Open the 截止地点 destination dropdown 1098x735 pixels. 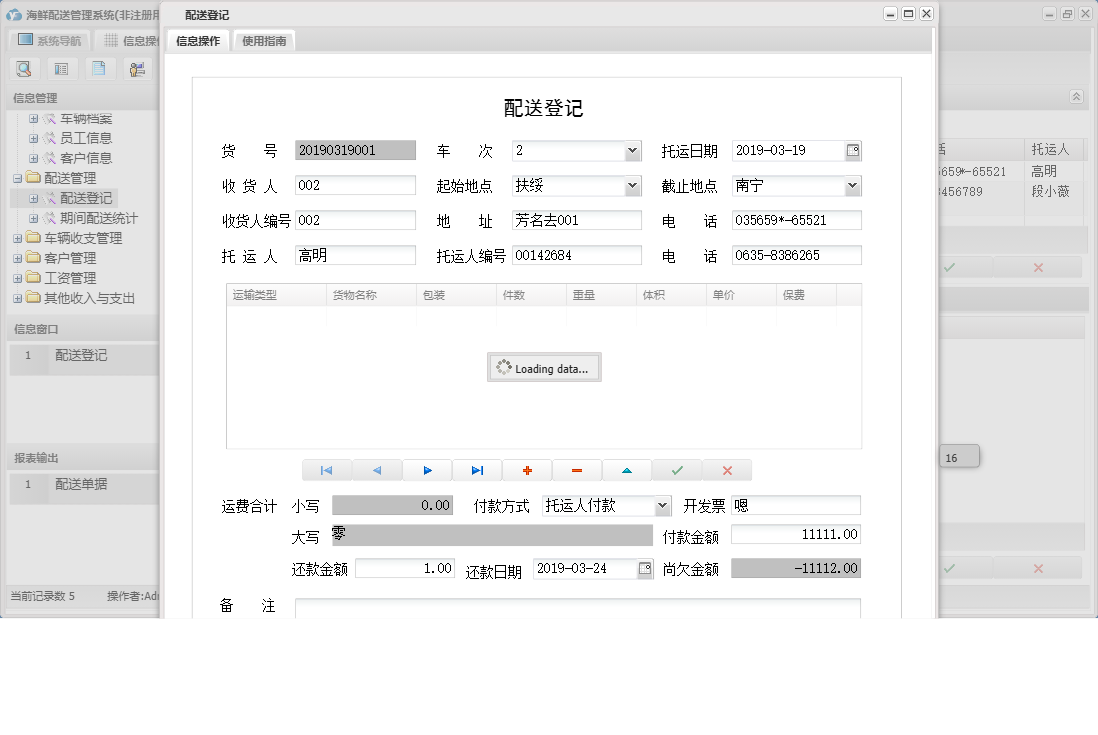coord(850,186)
